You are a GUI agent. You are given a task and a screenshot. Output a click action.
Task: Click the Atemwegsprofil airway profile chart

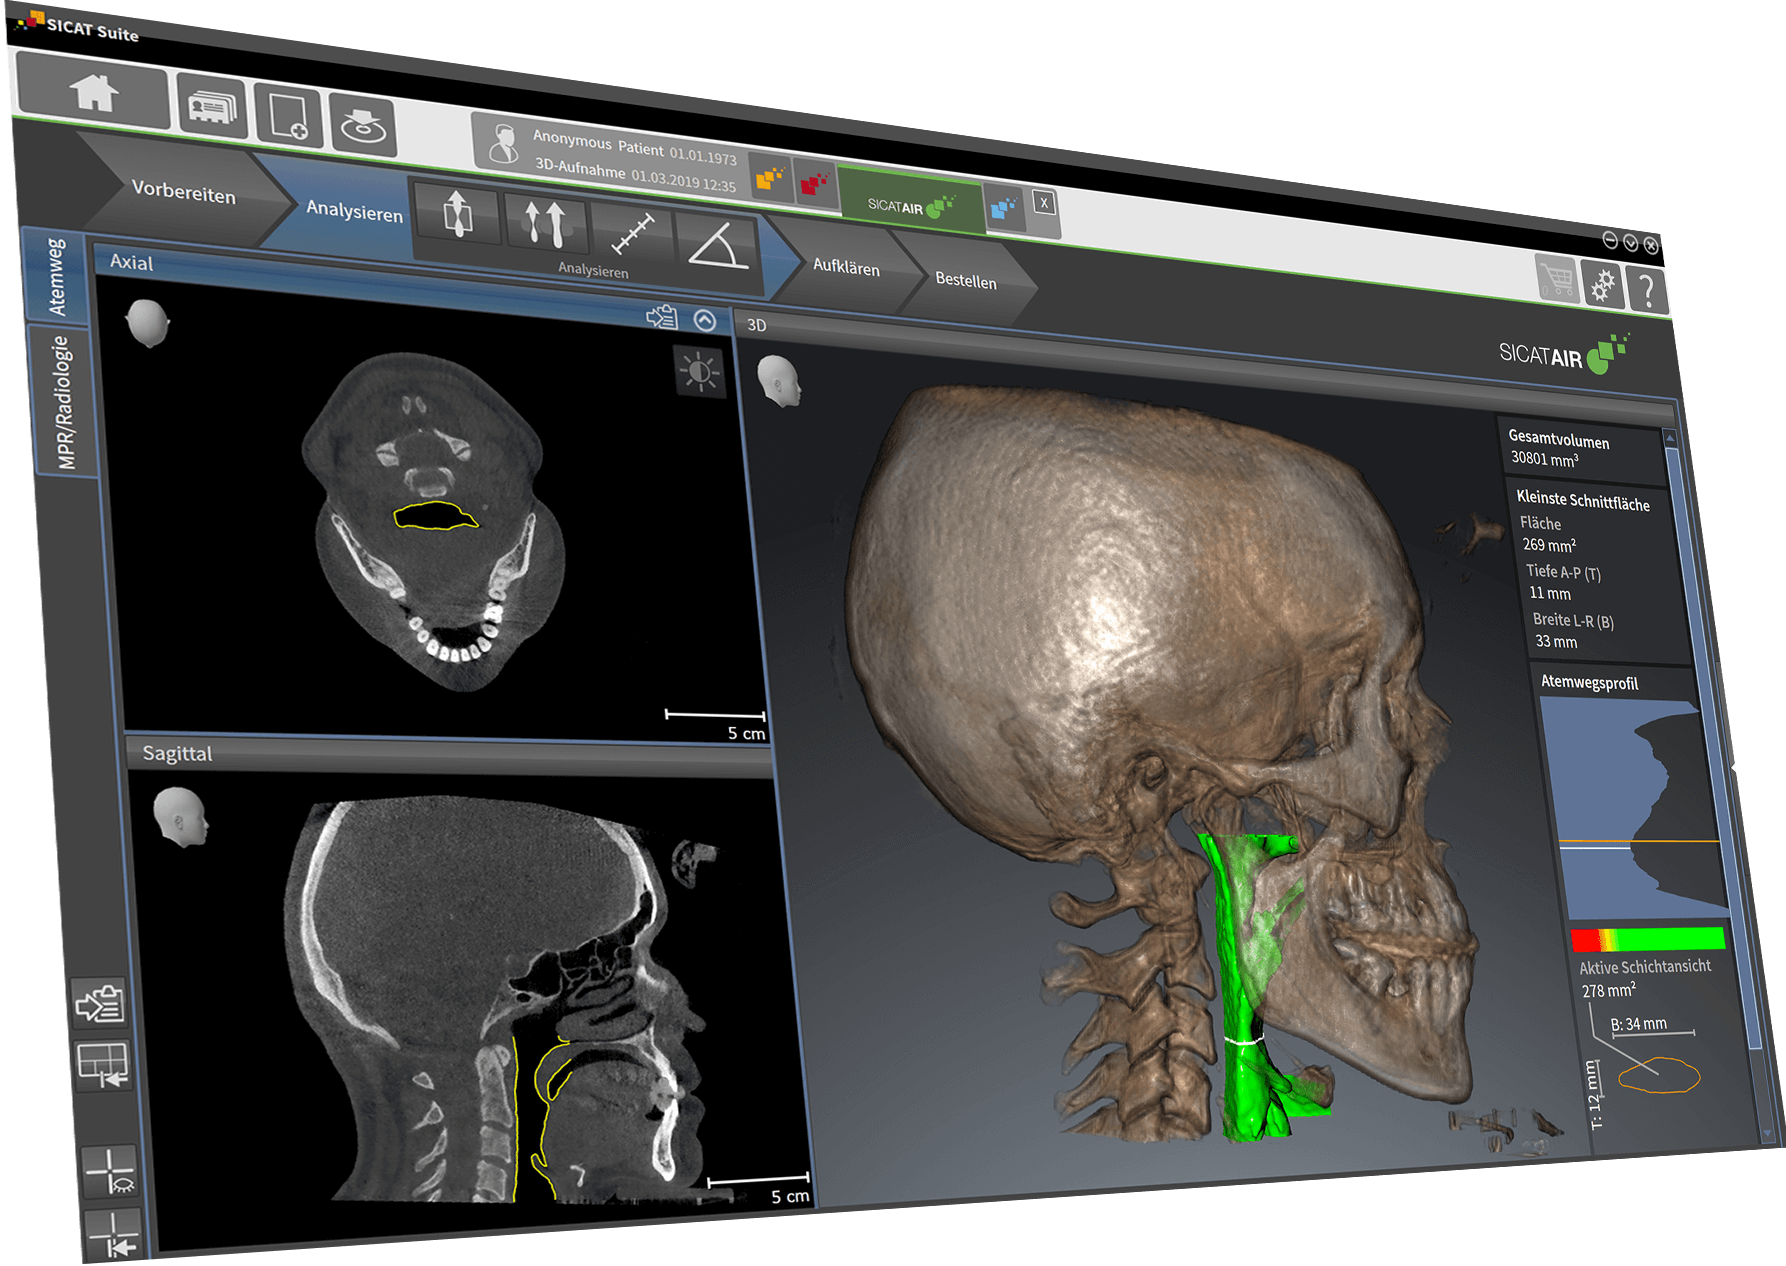[1636, 808]
